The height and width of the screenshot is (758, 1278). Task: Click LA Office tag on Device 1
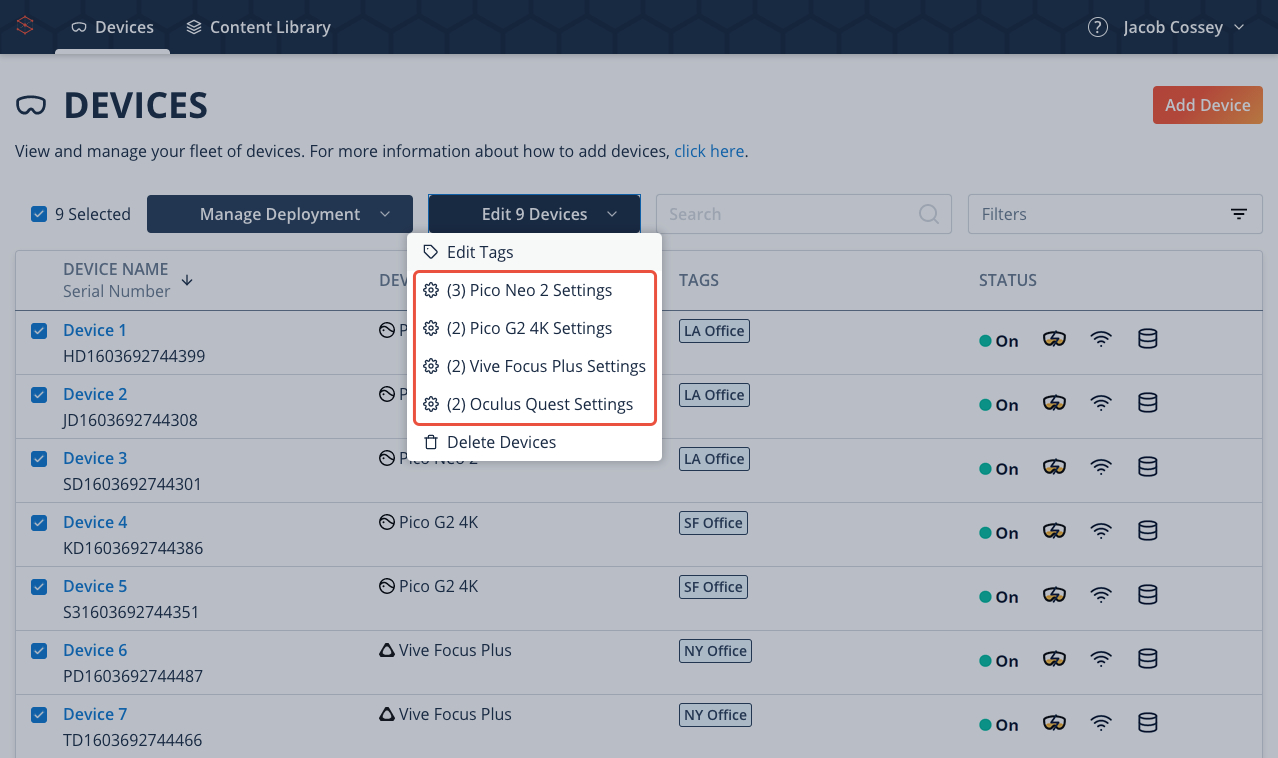coord(714,331)
